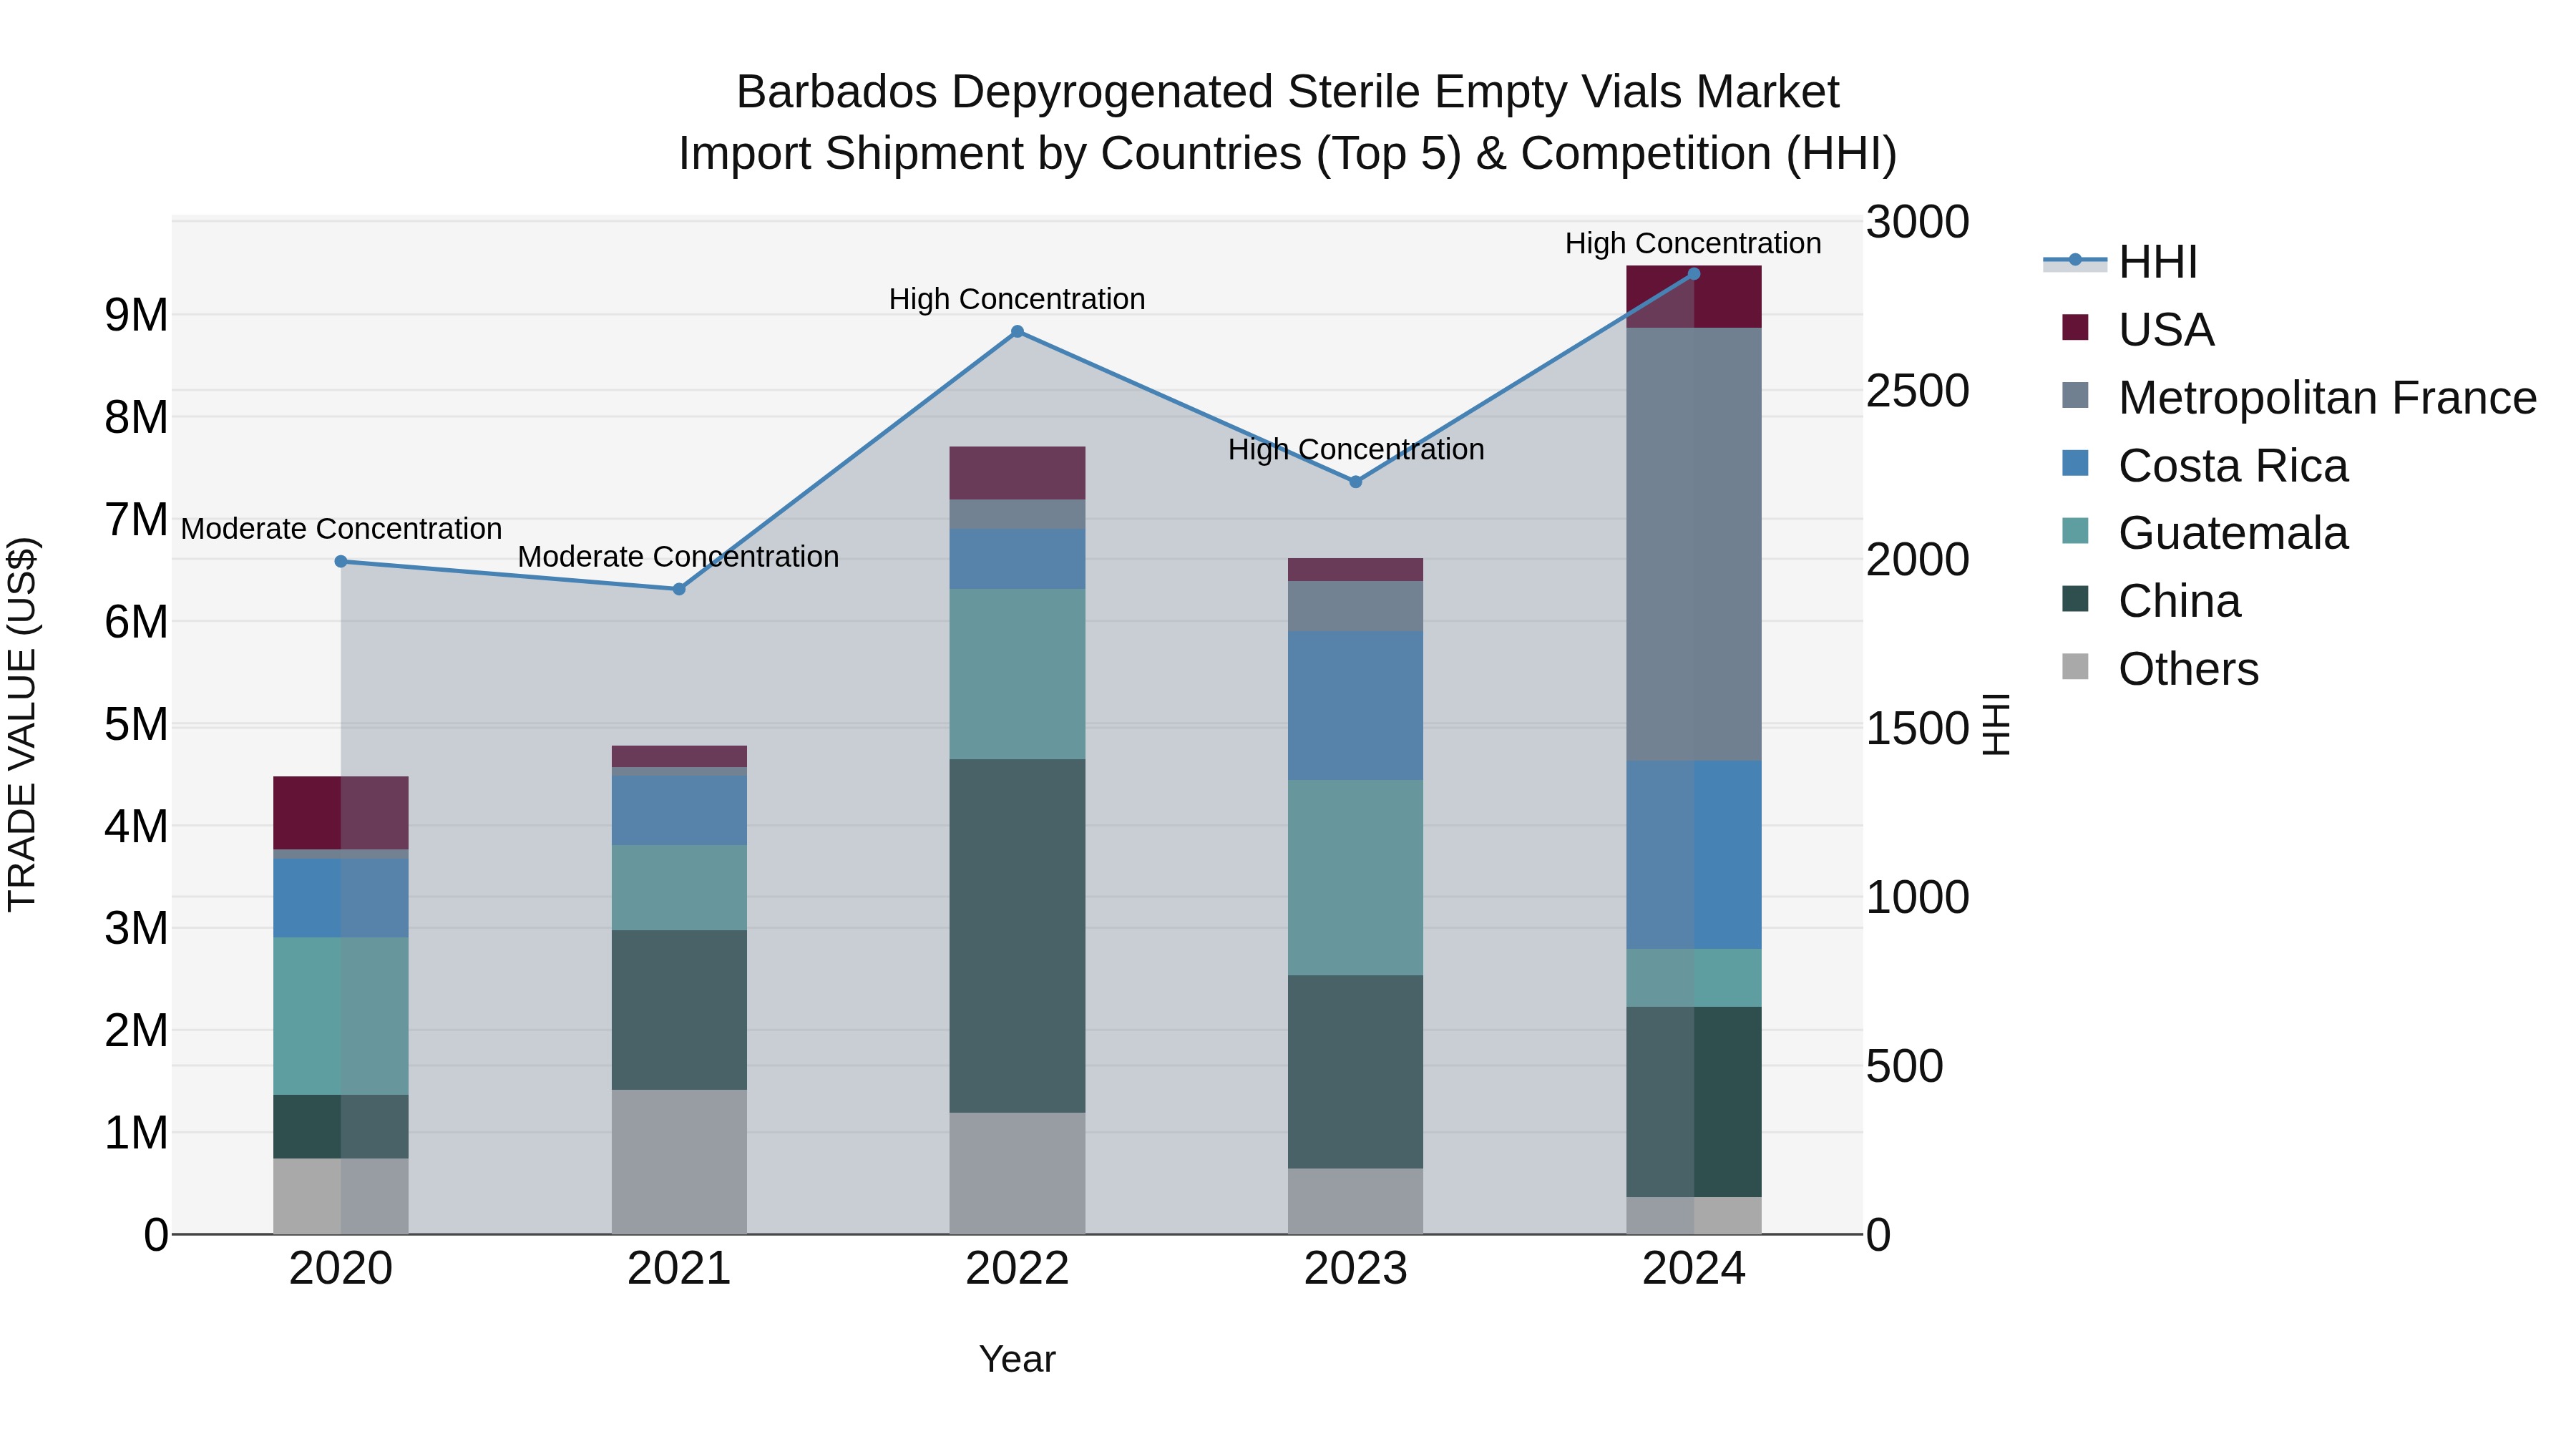Click the 2024 x-axis year label
The height and width of the screenshot is (1449, 2576).
[x=1694, y=1269]
